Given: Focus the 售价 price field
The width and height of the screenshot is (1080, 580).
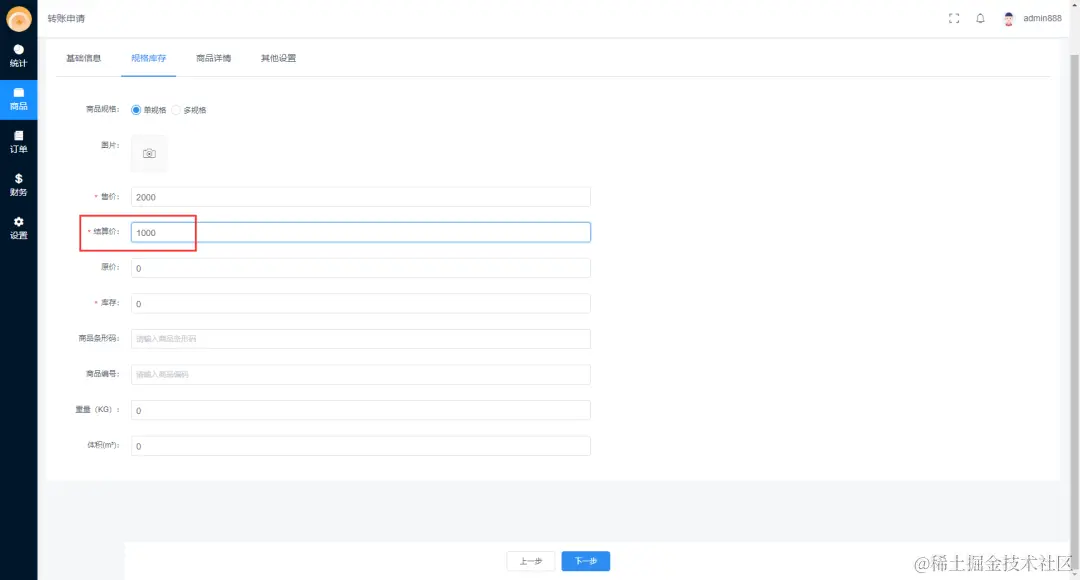Looking at the screenshot, I should tap(360, 197).
